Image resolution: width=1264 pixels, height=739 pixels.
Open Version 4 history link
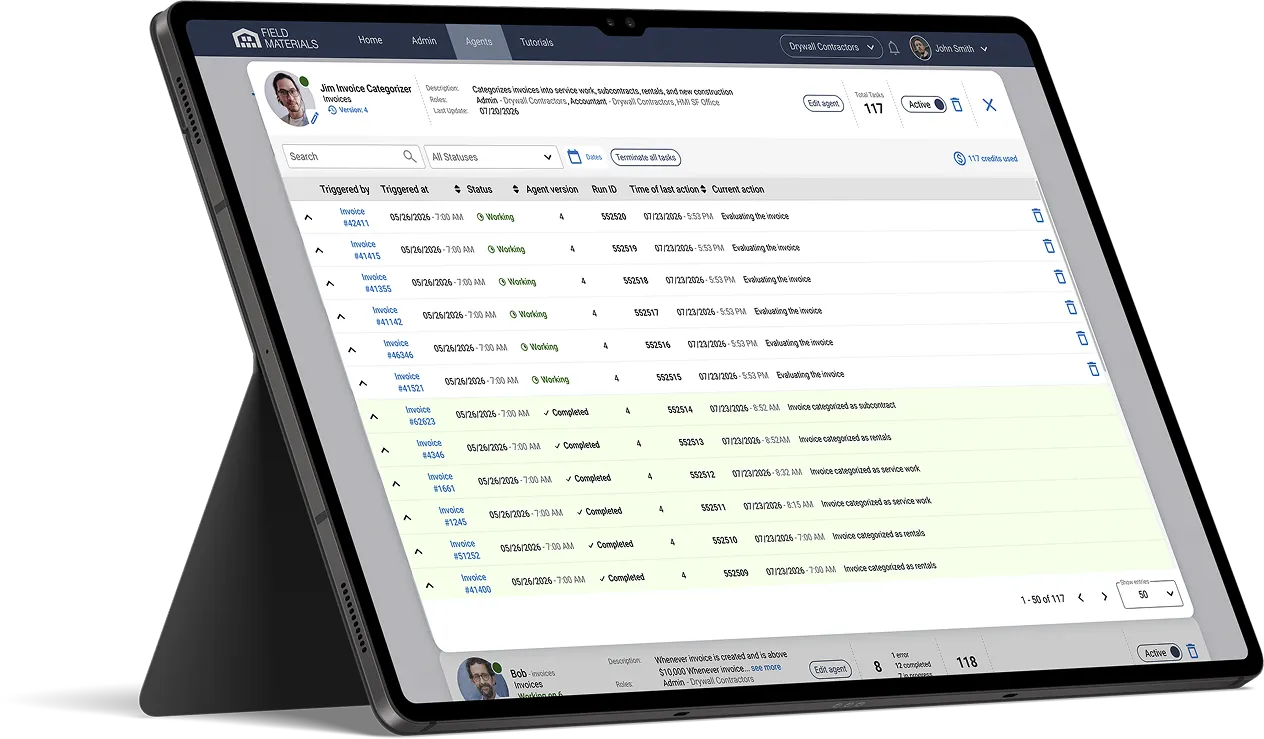tap(347, 110)
